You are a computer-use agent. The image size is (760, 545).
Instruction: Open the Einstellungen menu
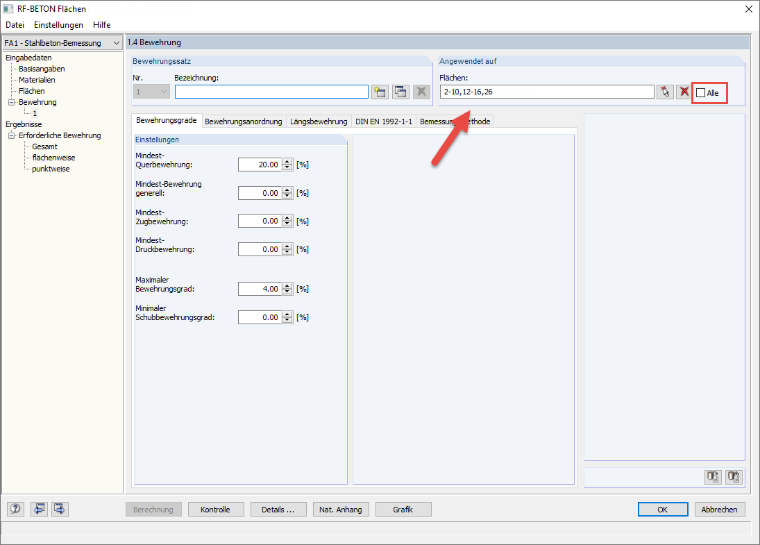coord(58,25)
